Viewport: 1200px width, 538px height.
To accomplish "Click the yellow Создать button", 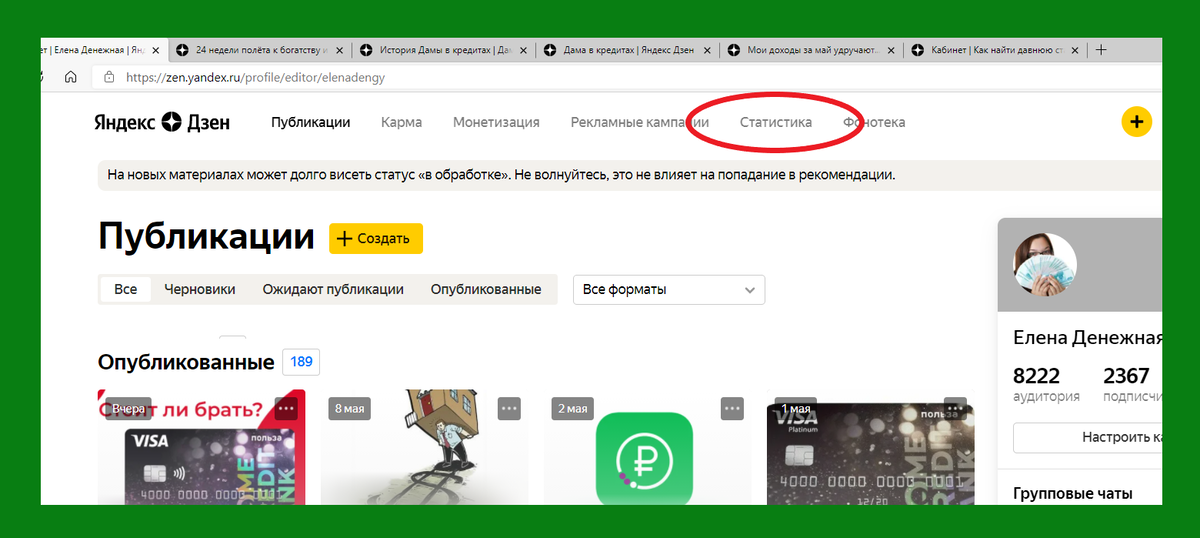I will pos(376,238).
